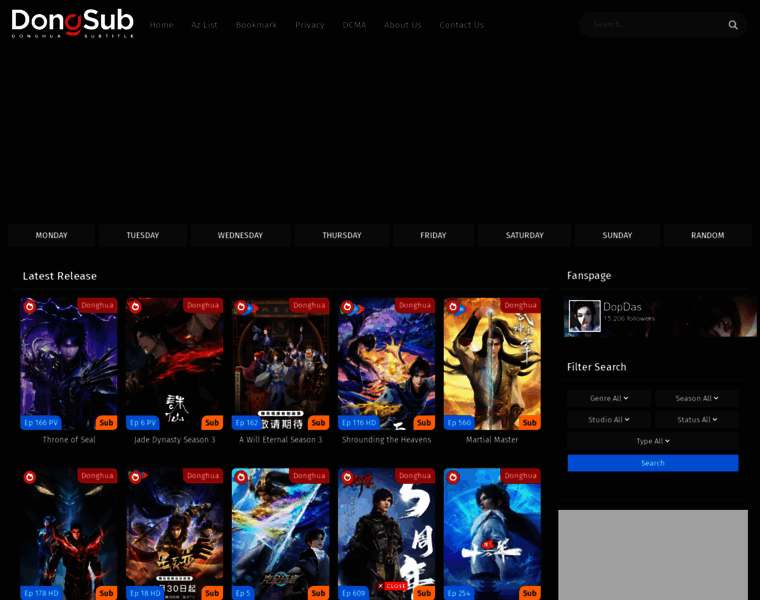Select the SUNDAY schedule tab
Viewport: 760px width, 600px height.
tap(617, 236)
